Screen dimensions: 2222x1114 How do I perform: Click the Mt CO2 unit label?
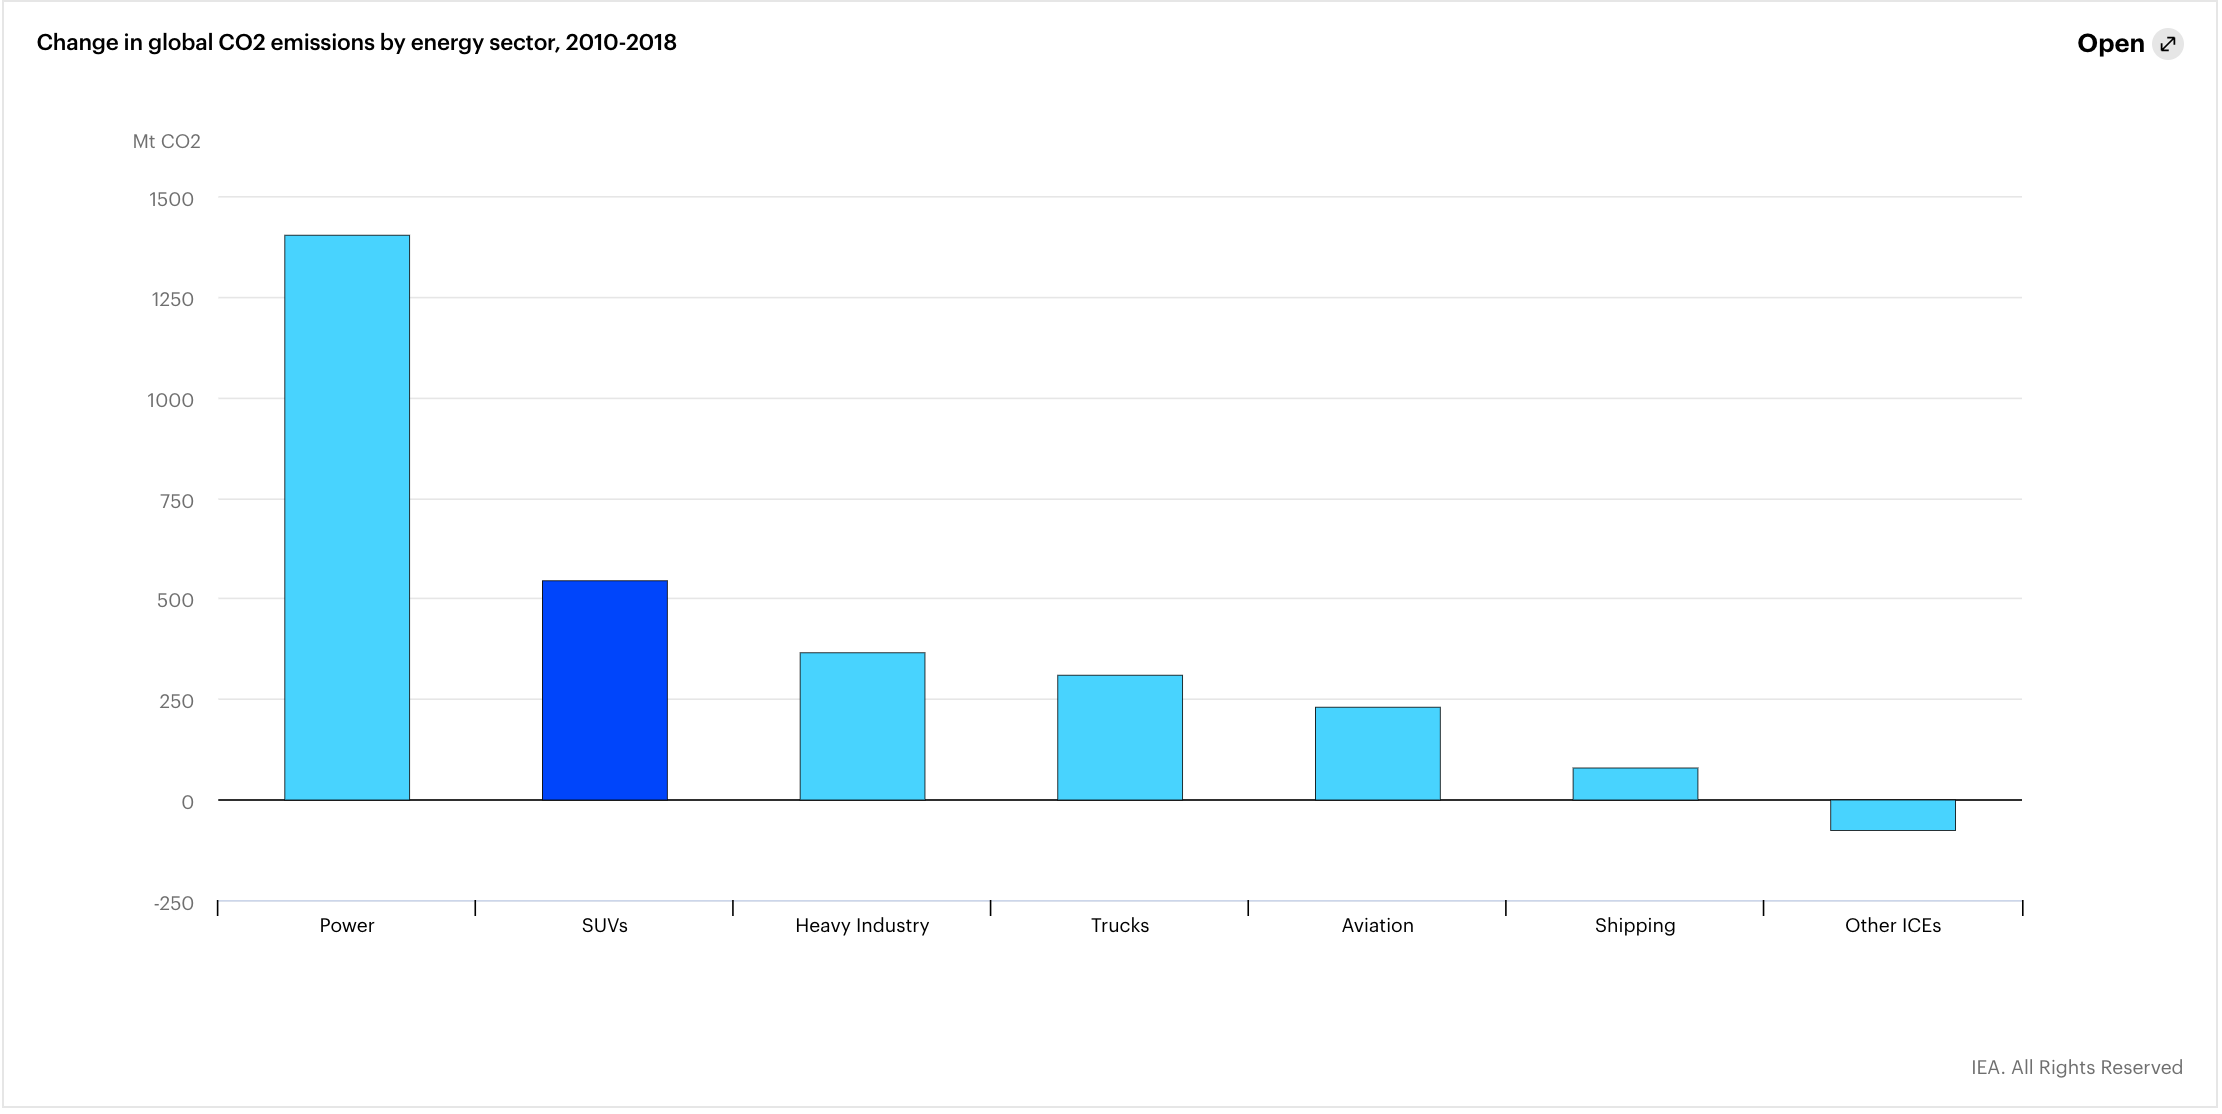(x=166, y=142)
